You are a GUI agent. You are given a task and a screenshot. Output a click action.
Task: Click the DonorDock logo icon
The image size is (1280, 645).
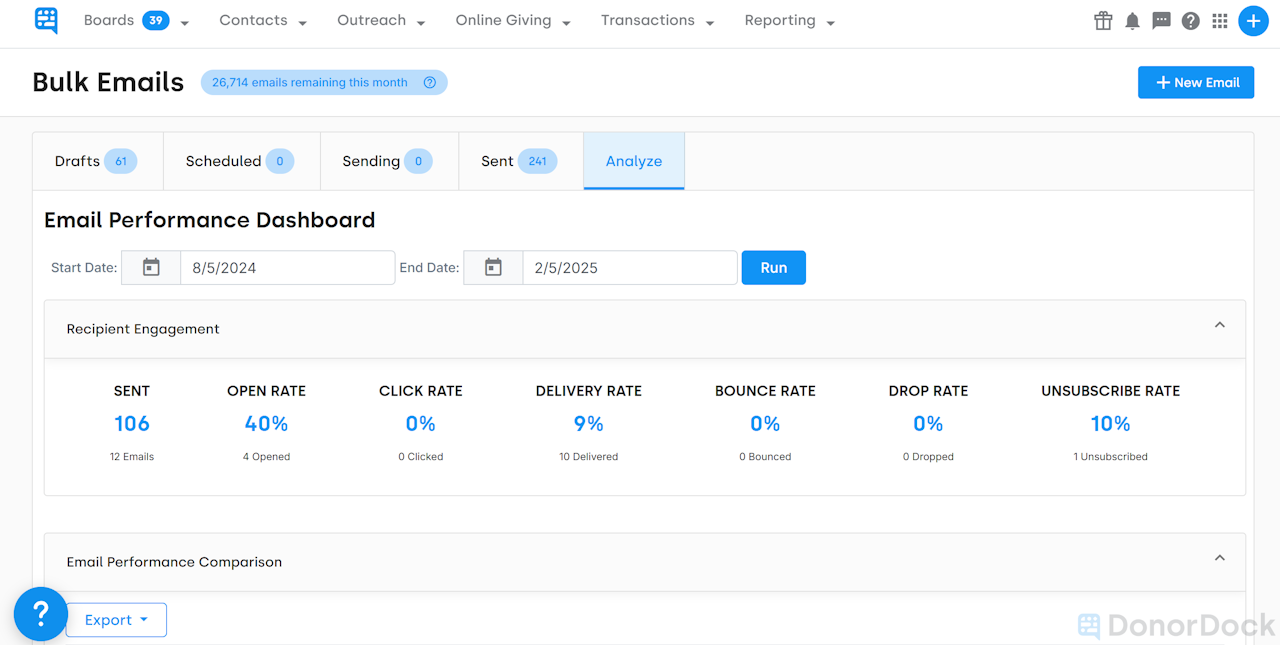point(46,20)
